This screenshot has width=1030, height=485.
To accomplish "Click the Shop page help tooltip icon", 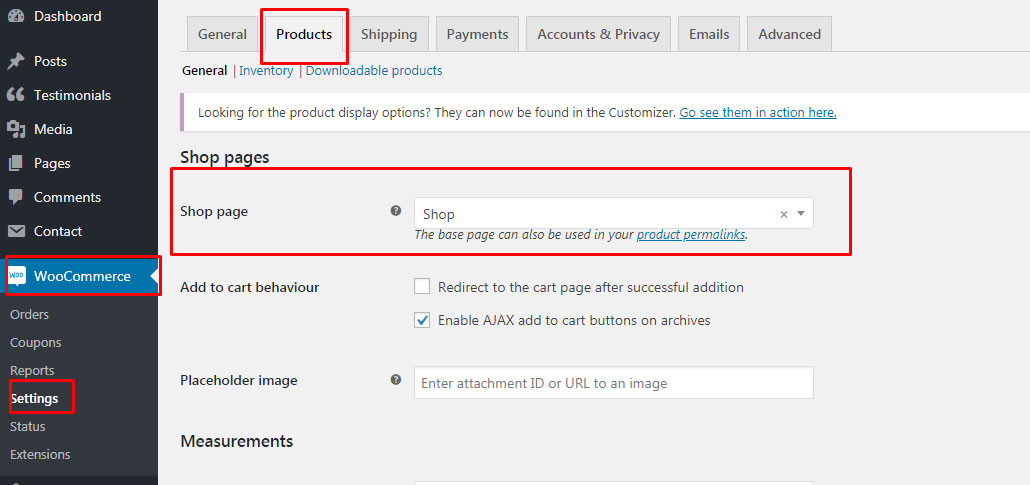I will 395,211.
